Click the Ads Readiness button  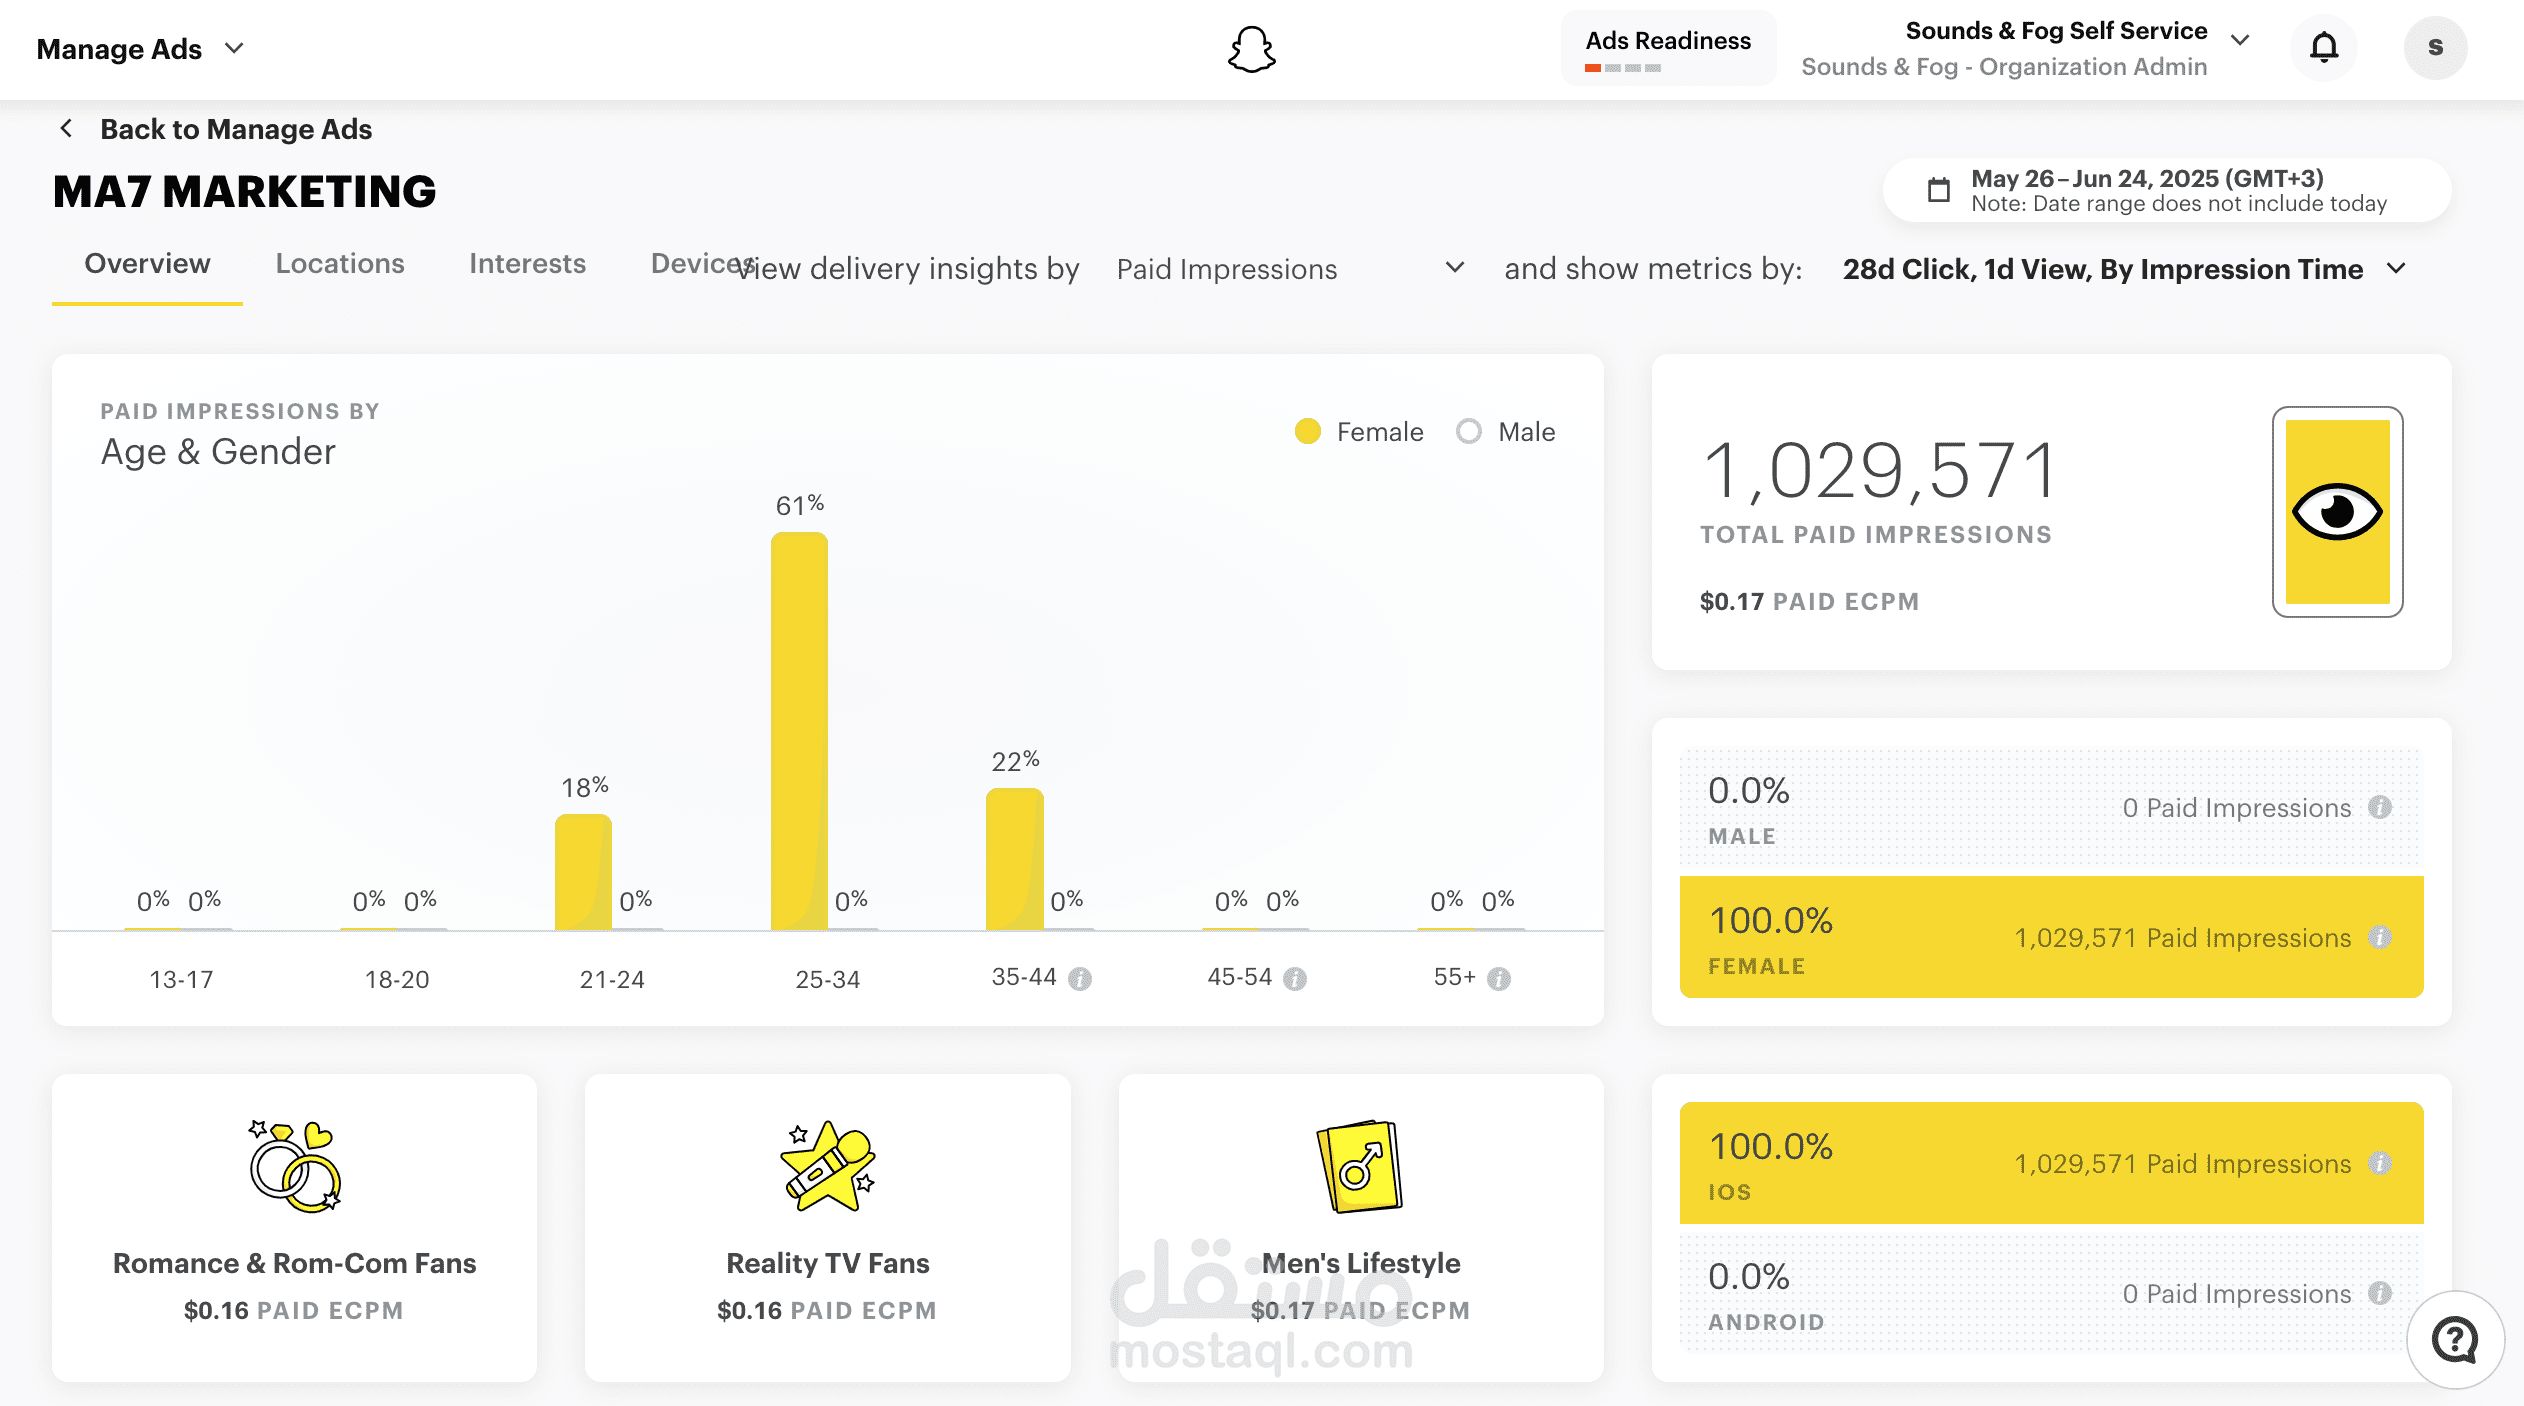pyautogui.click(x=1667, y=48)
